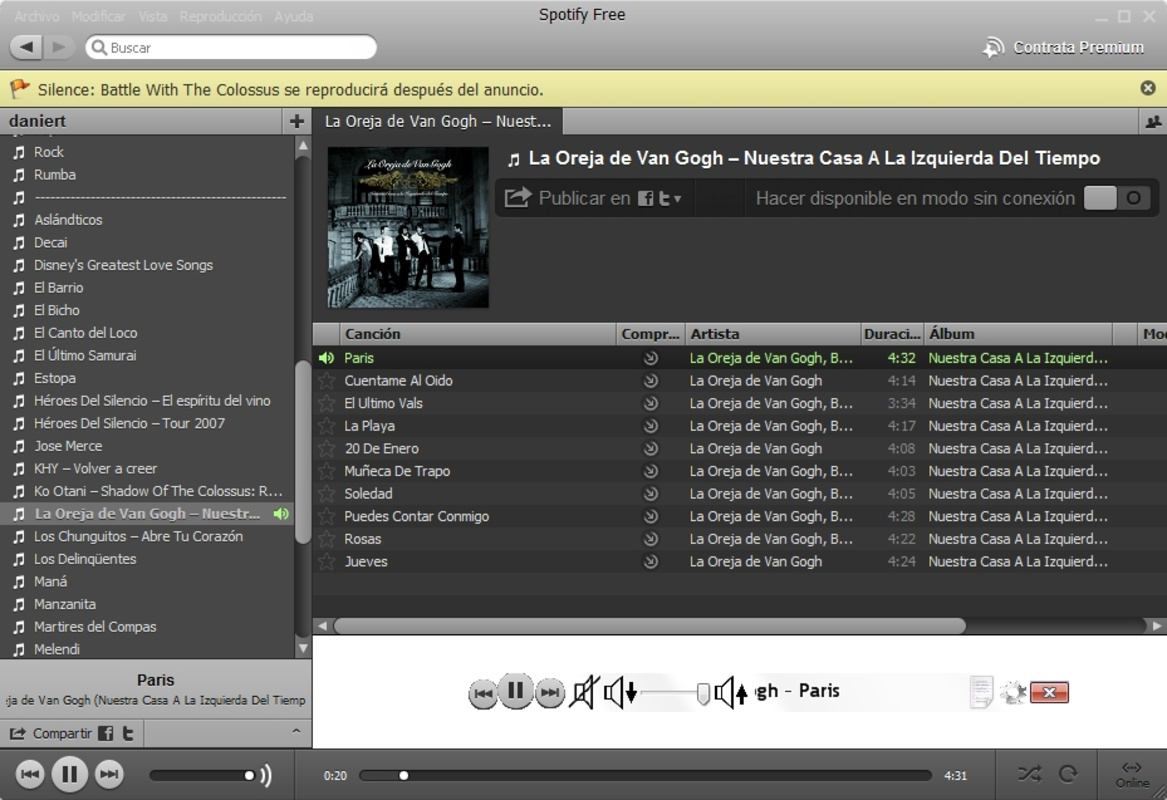
Task: Click the song progress seek bar
Action: (x=645, y=775)
